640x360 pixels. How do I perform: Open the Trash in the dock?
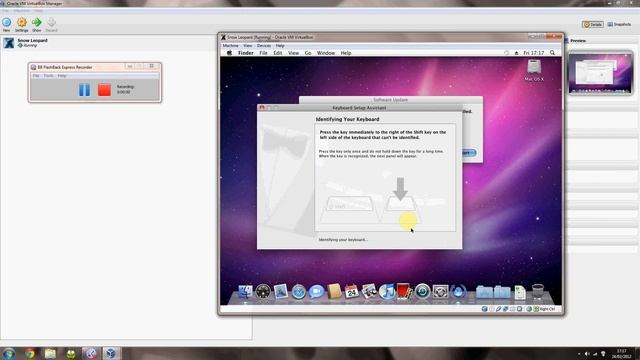(538, 291)
